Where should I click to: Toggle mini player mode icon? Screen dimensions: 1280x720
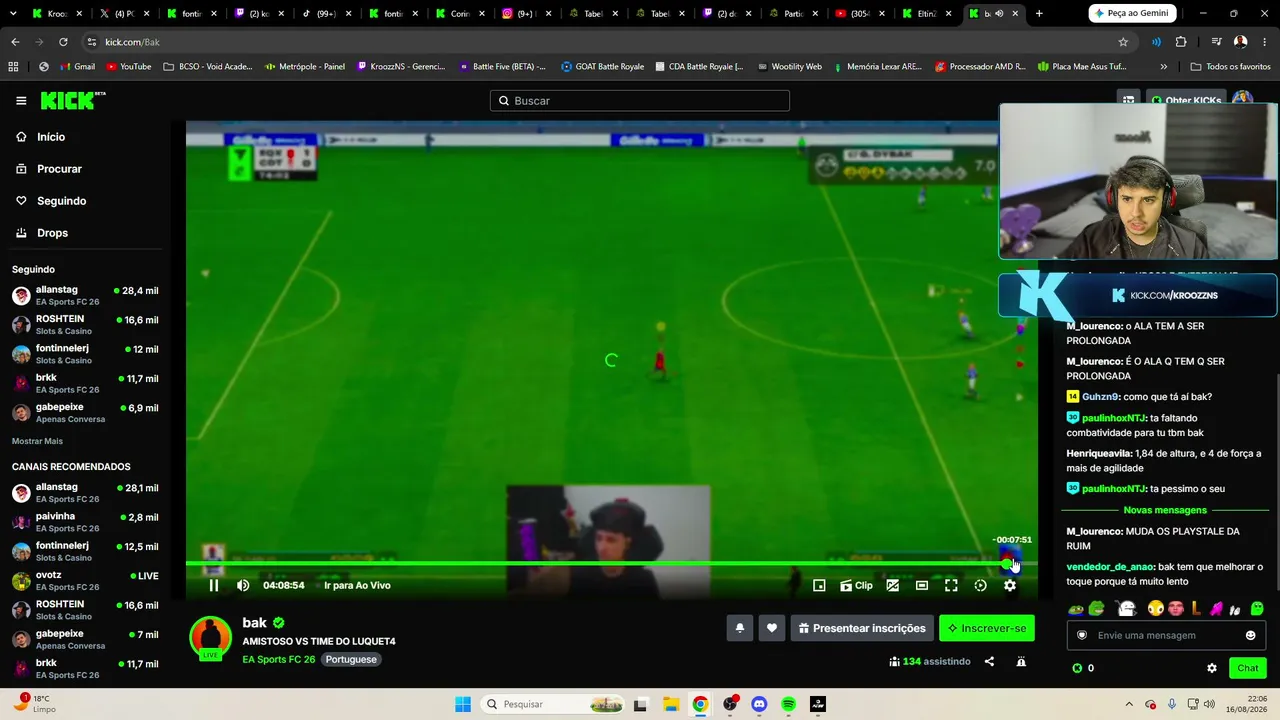tap(819, 586)
